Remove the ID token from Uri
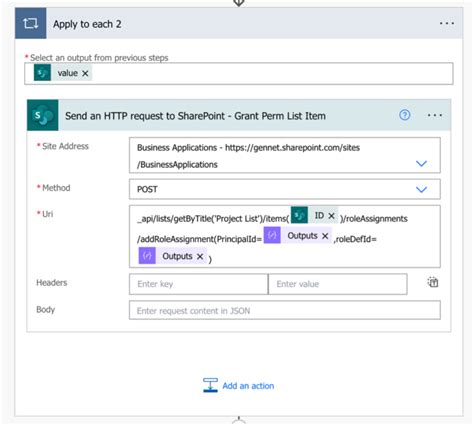This screenshot has width=474, height=426. pyautogui.click(x=331, y=216)
